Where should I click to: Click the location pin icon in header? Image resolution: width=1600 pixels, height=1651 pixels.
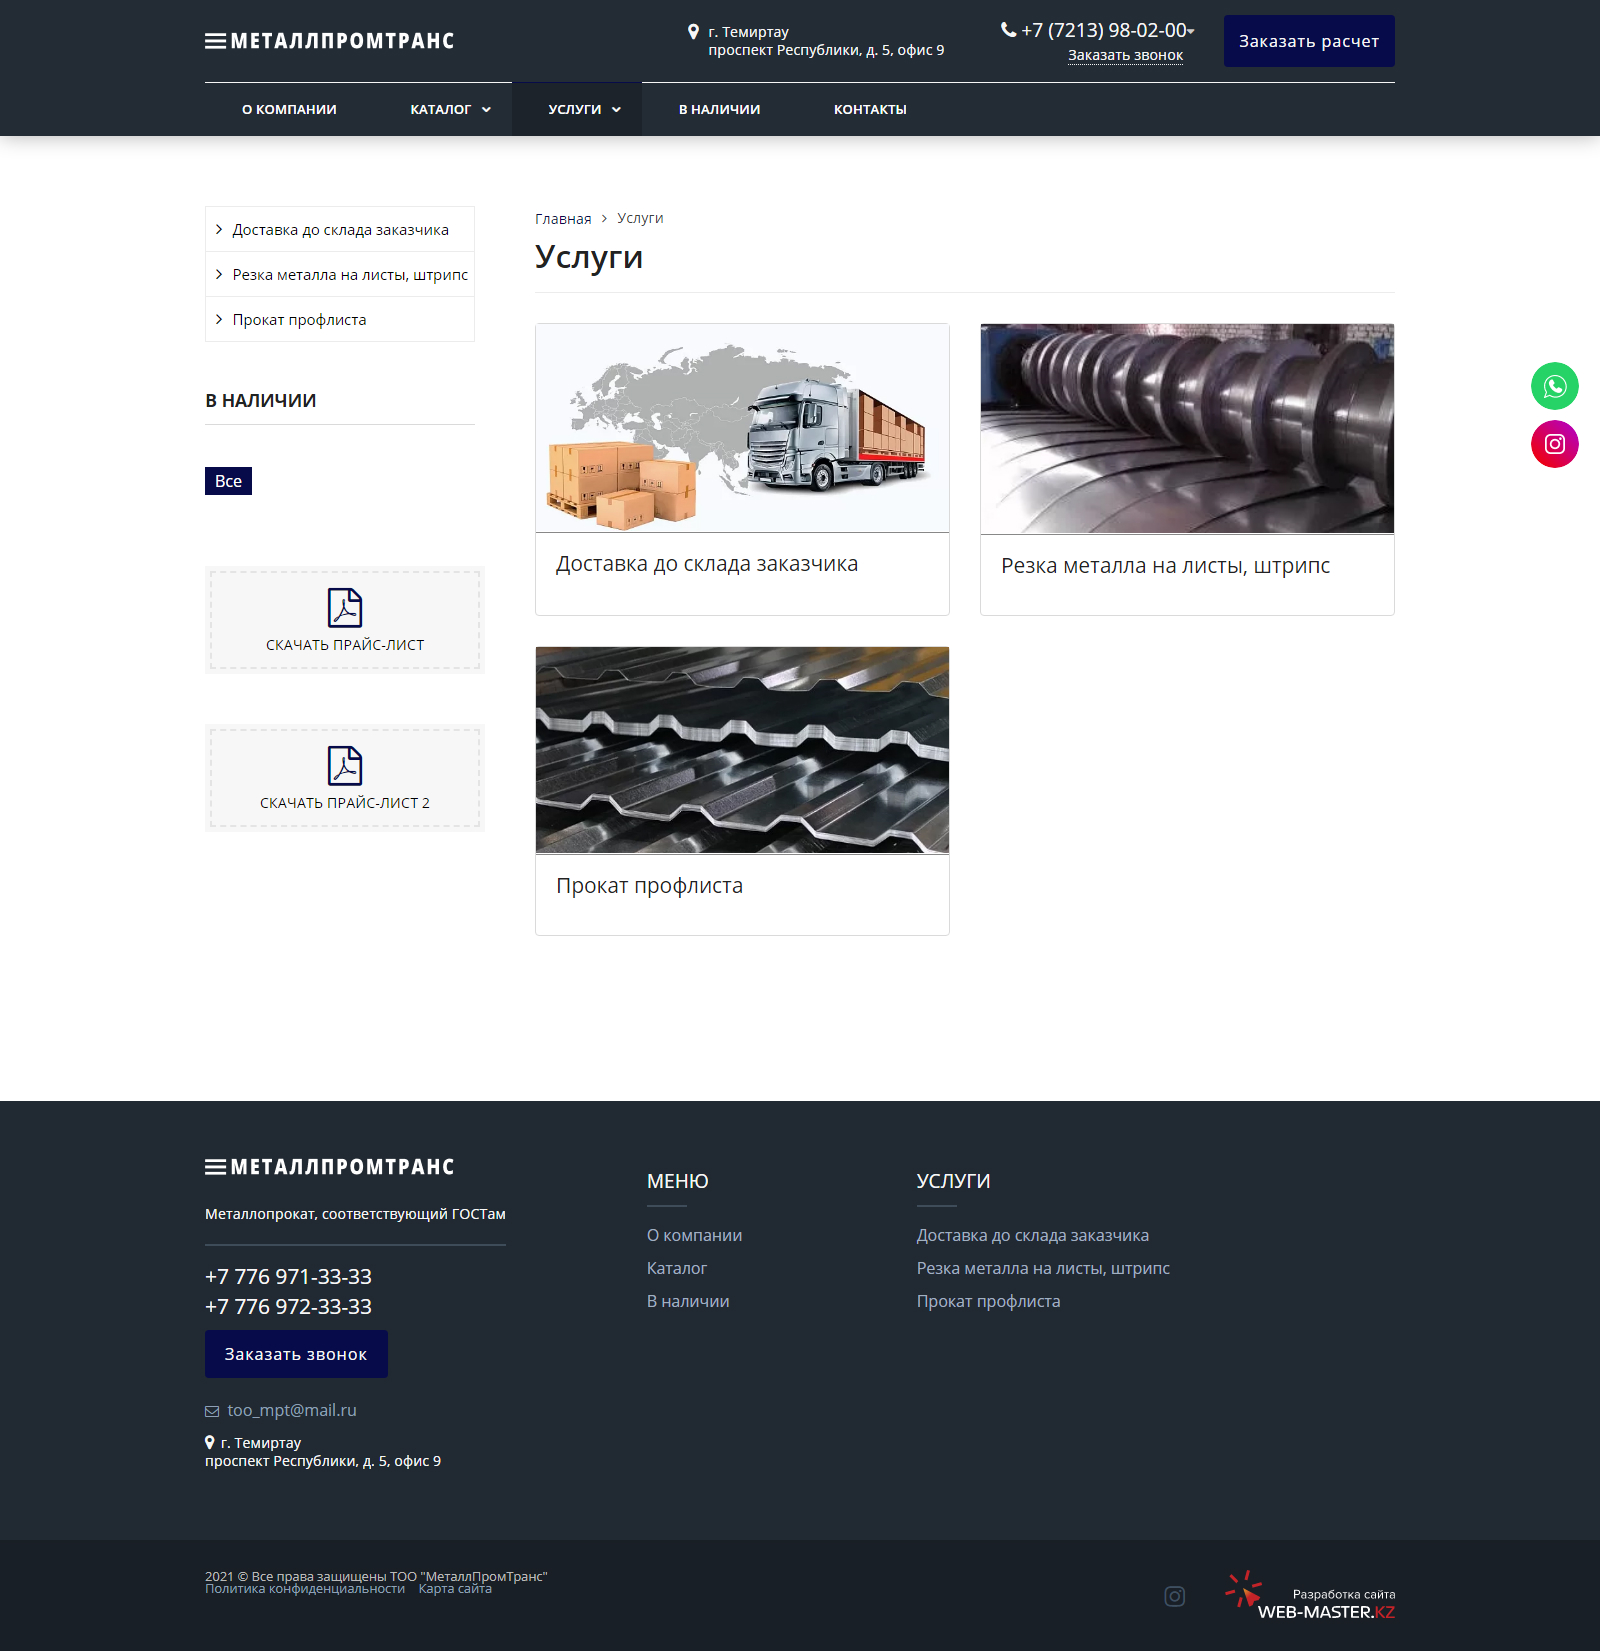[x=693, y=32]
